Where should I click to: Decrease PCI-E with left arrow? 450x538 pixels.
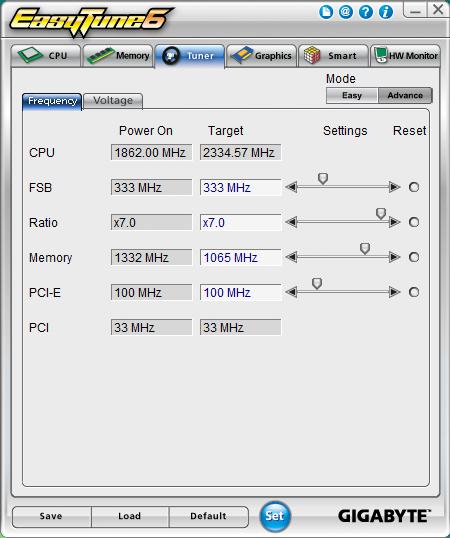pyautogui.click(x=291, y=292)
